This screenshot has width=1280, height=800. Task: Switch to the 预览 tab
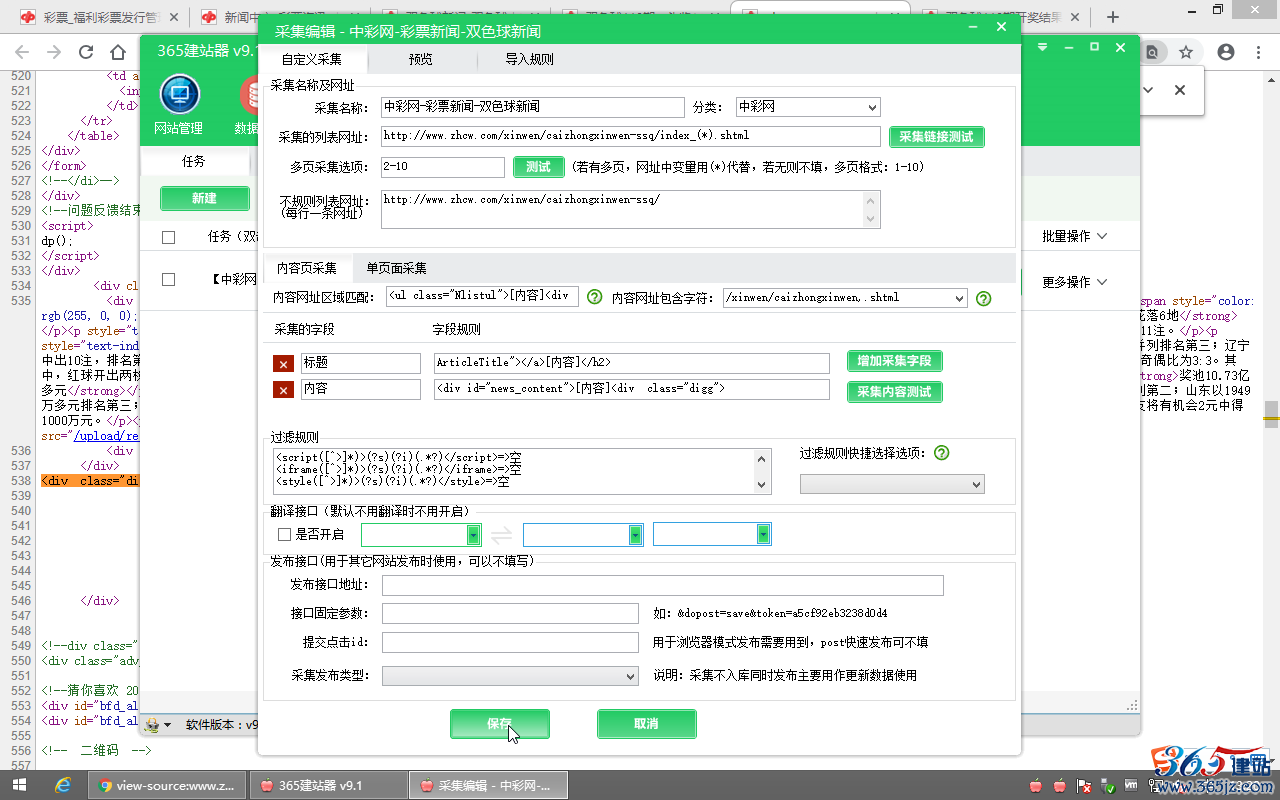(421, 59)
